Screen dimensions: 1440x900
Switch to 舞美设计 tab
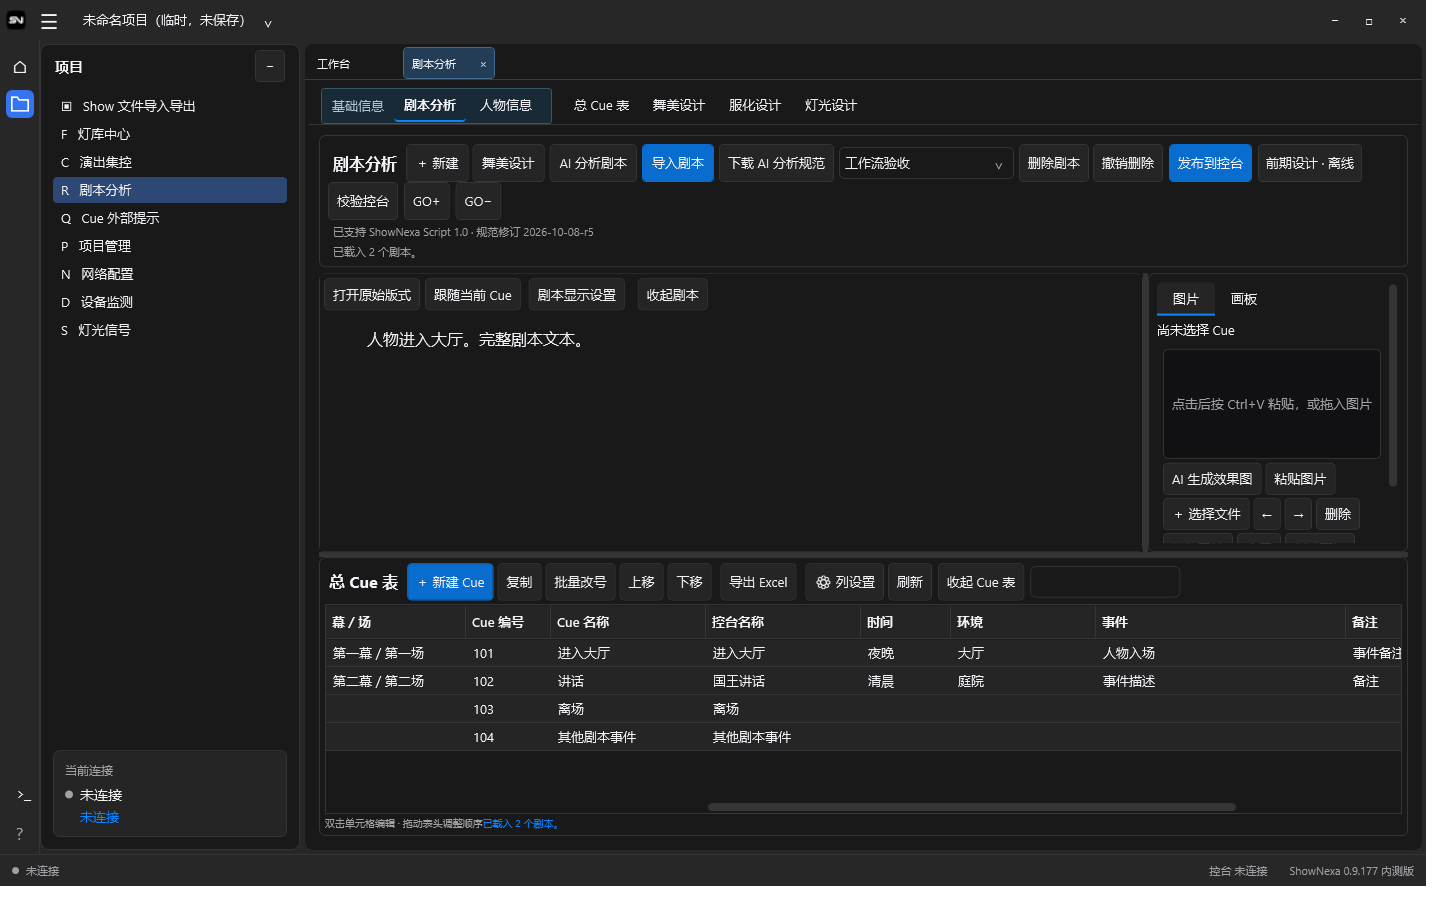pyautogui.click(x=679, y=105)
